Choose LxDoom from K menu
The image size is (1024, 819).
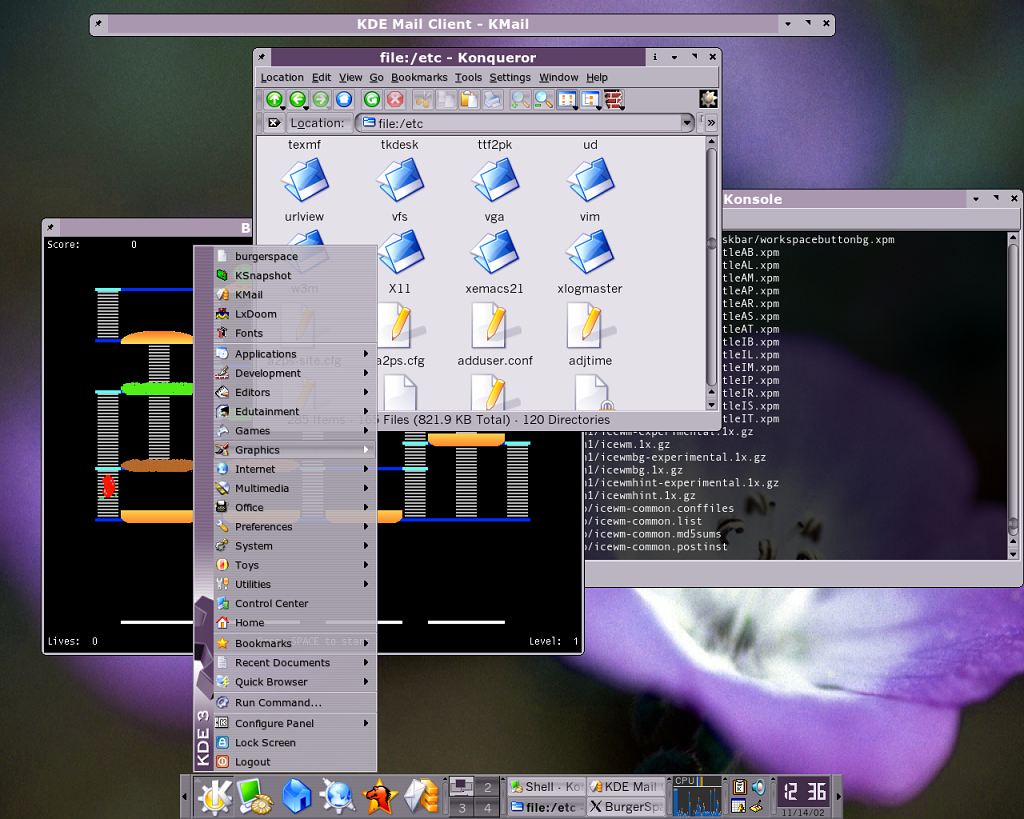tap(295, 314)
